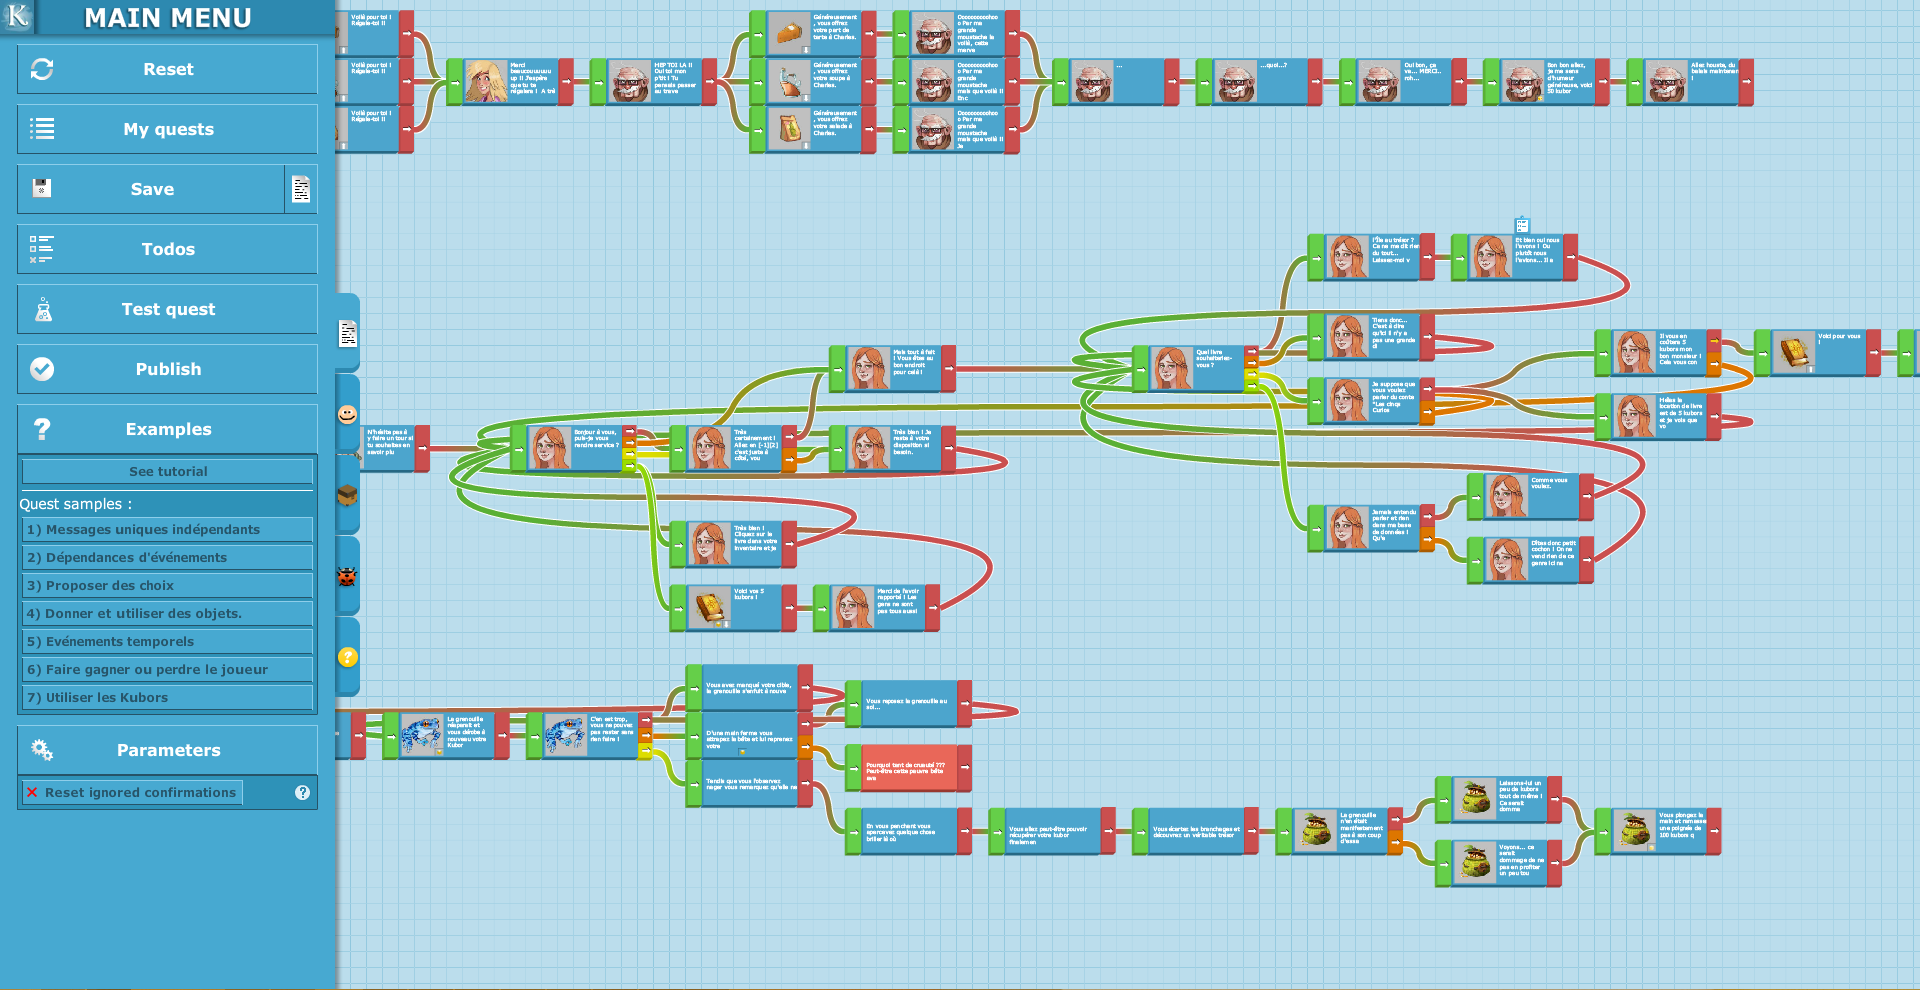The width and height of the screenshot is (1920, 990).
Task: Open the document sheet side tab
Action: tap(347, 333)
